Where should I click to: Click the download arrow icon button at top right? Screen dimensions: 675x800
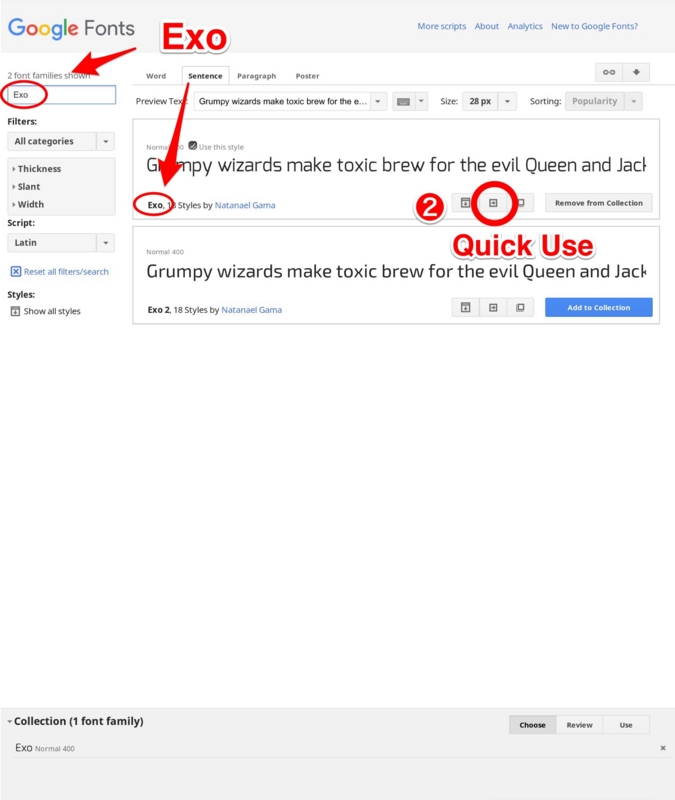636,72
